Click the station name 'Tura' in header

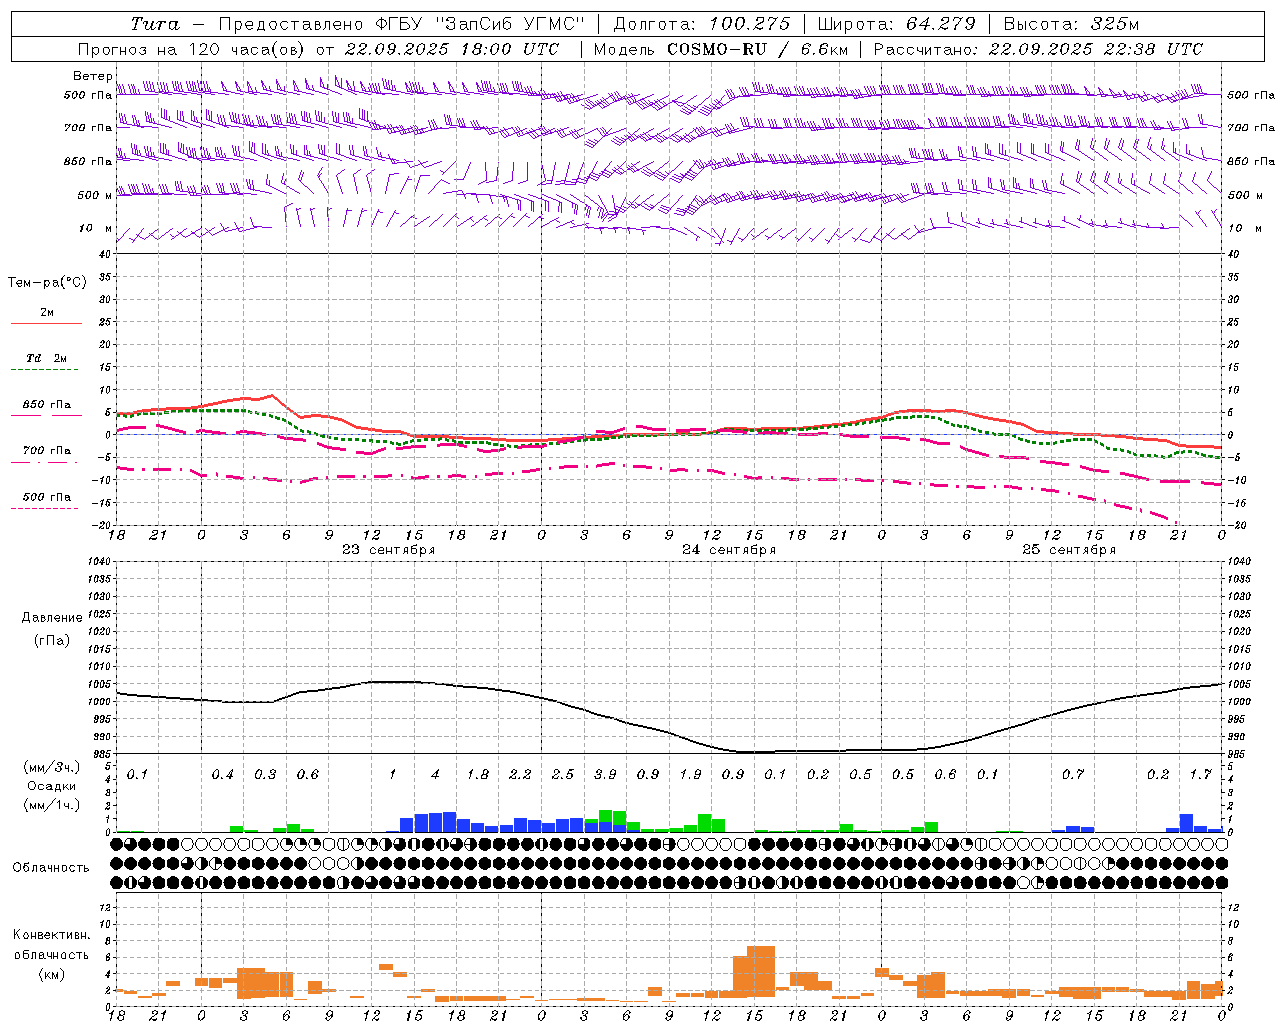(x=155, y=24)
